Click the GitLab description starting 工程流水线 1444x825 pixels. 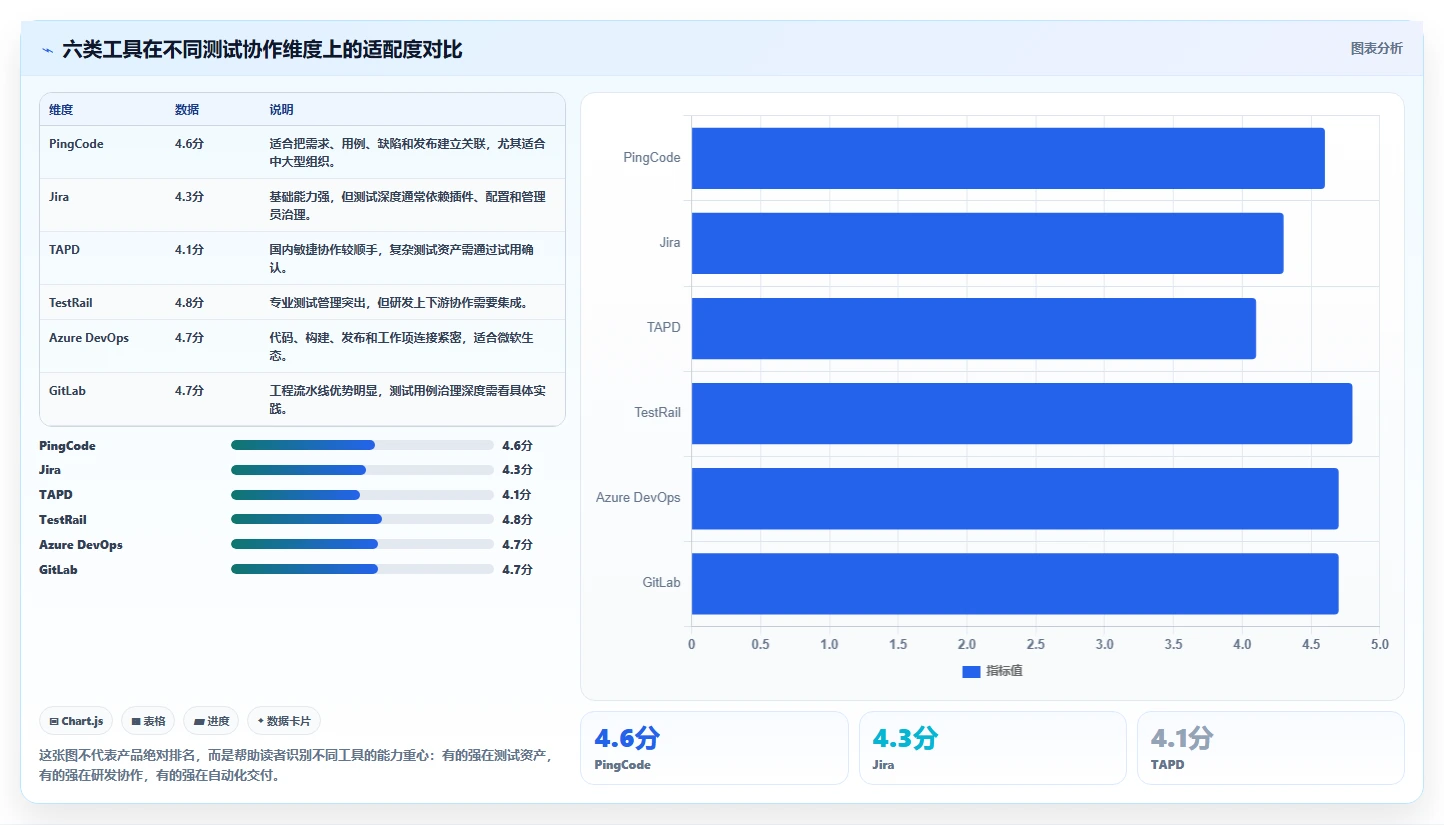tap(408, 399)
